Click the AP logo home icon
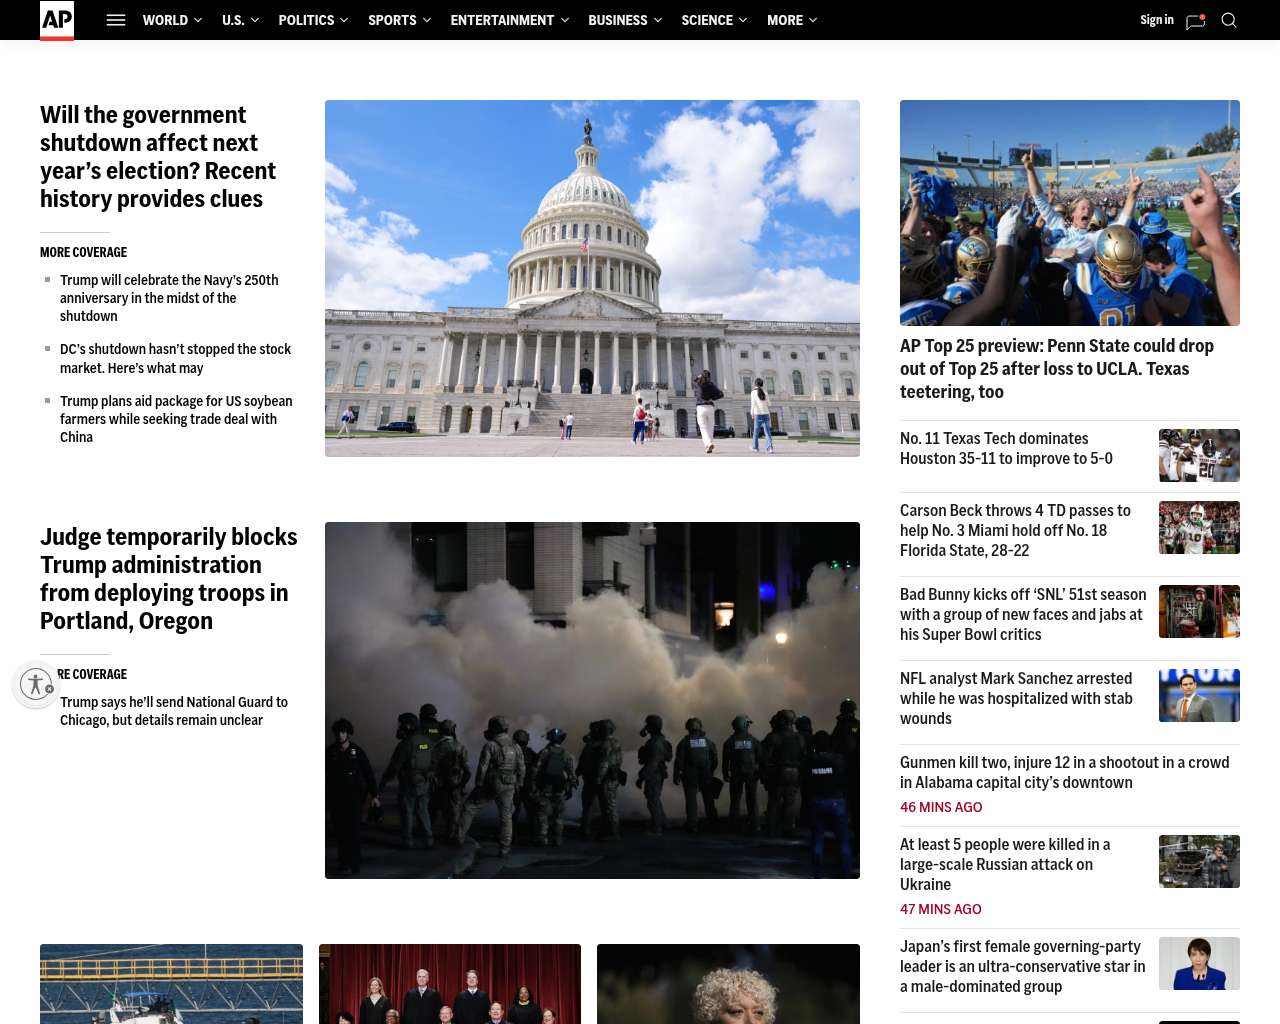This screenshot has height=1024, width=1280. (x=57, y=20)
